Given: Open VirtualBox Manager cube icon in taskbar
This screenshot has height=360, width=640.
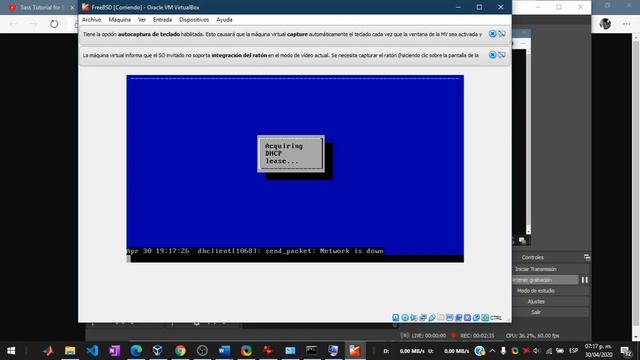Looking at the screenshot, I should (158, 351).
